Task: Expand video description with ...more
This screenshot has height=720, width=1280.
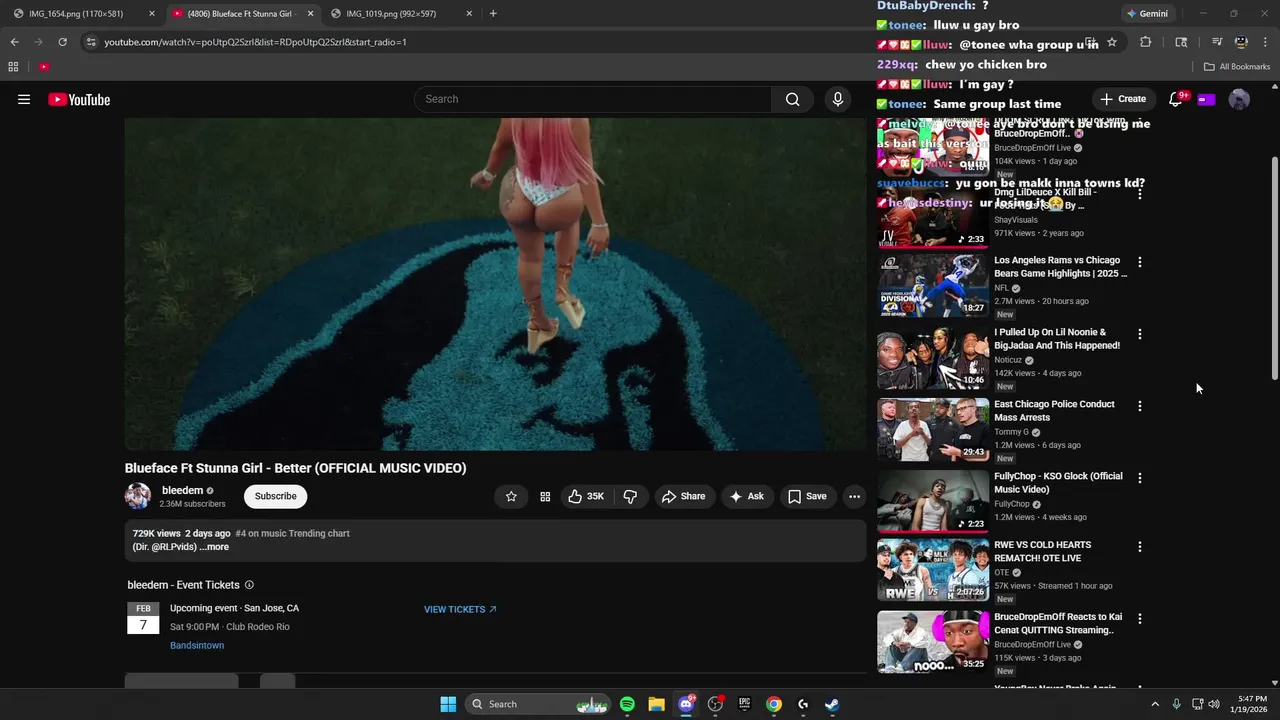Action: (x=214, y=547)
